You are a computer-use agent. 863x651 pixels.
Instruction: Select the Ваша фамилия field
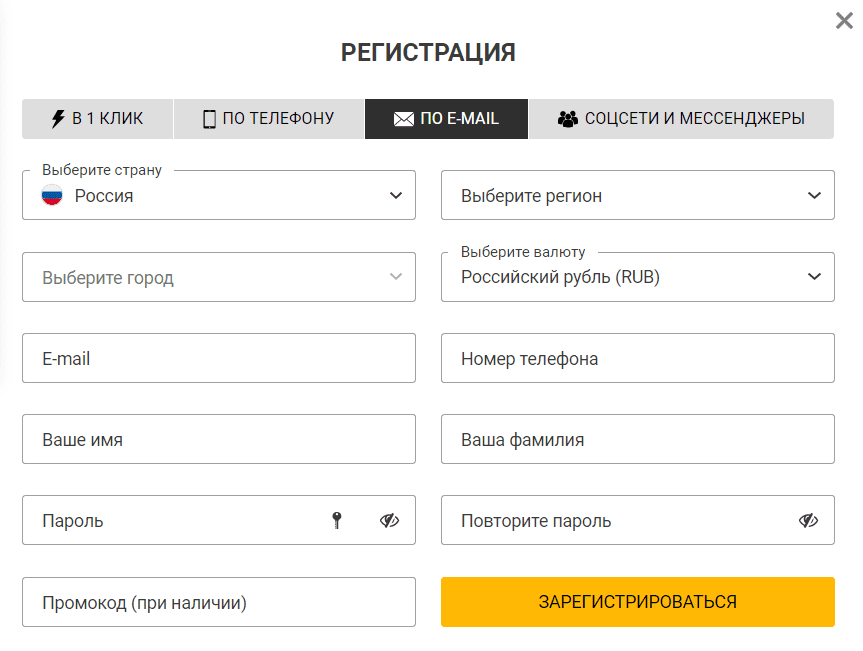(637, 439)
